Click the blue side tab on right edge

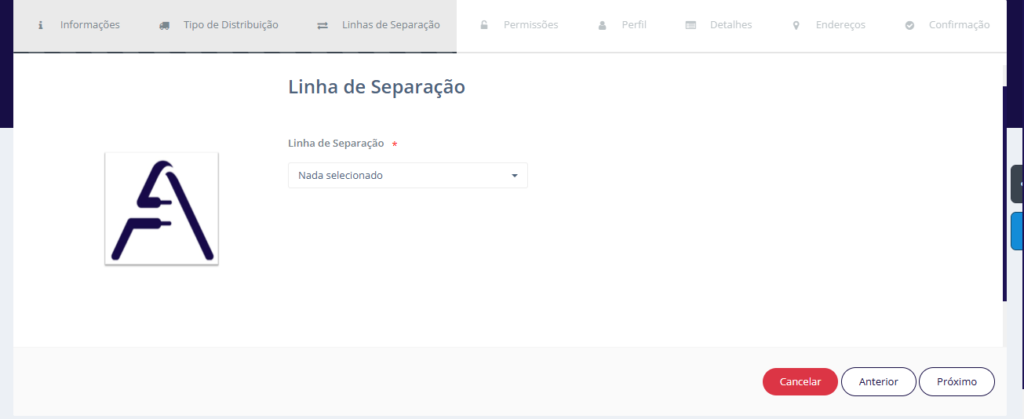coord(1017,230)
